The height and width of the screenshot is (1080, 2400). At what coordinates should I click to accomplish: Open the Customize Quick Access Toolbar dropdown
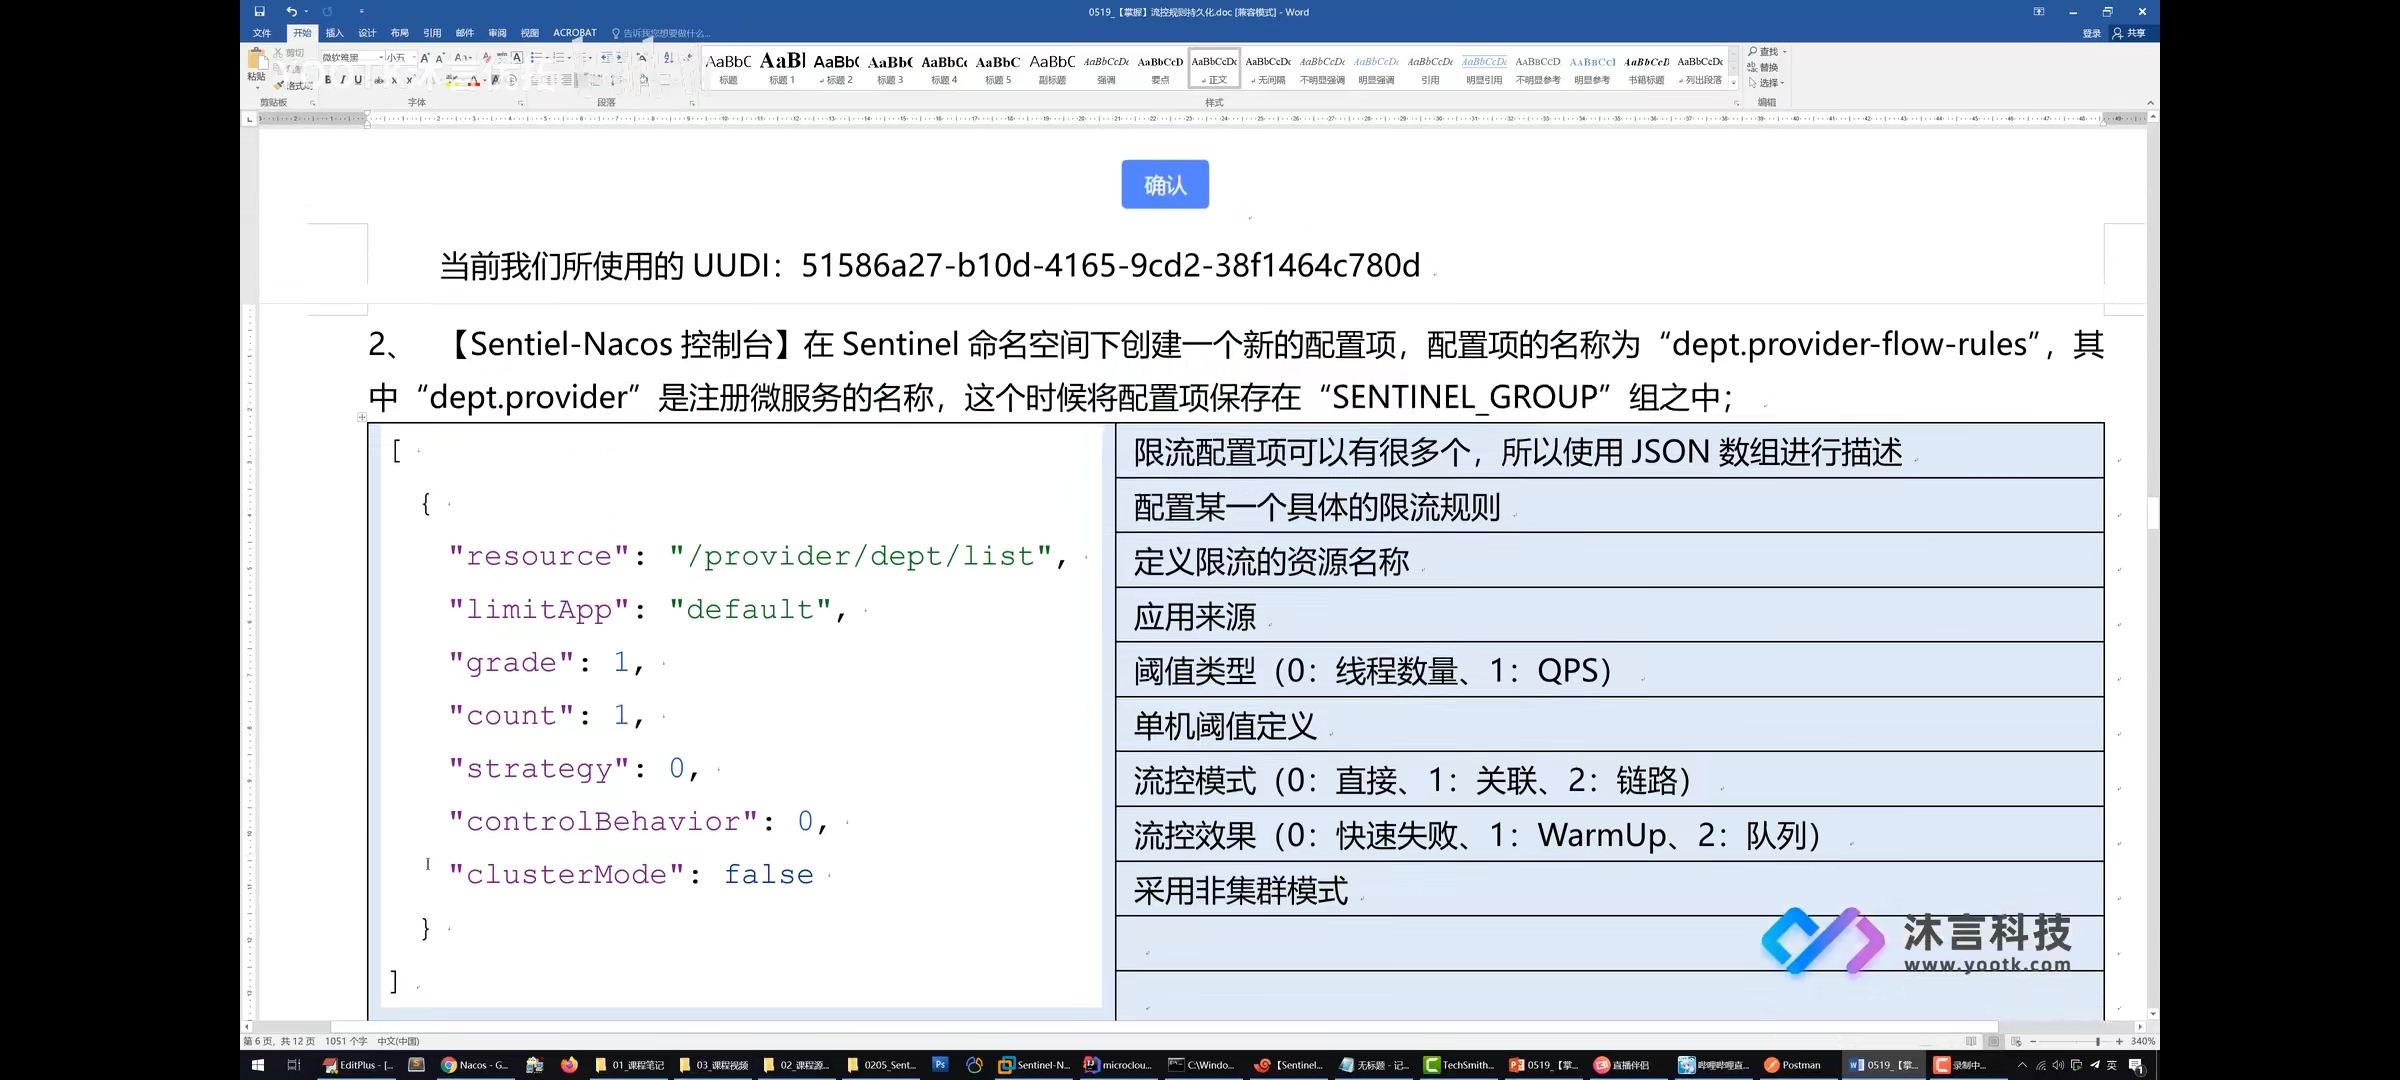click(362, 12)
